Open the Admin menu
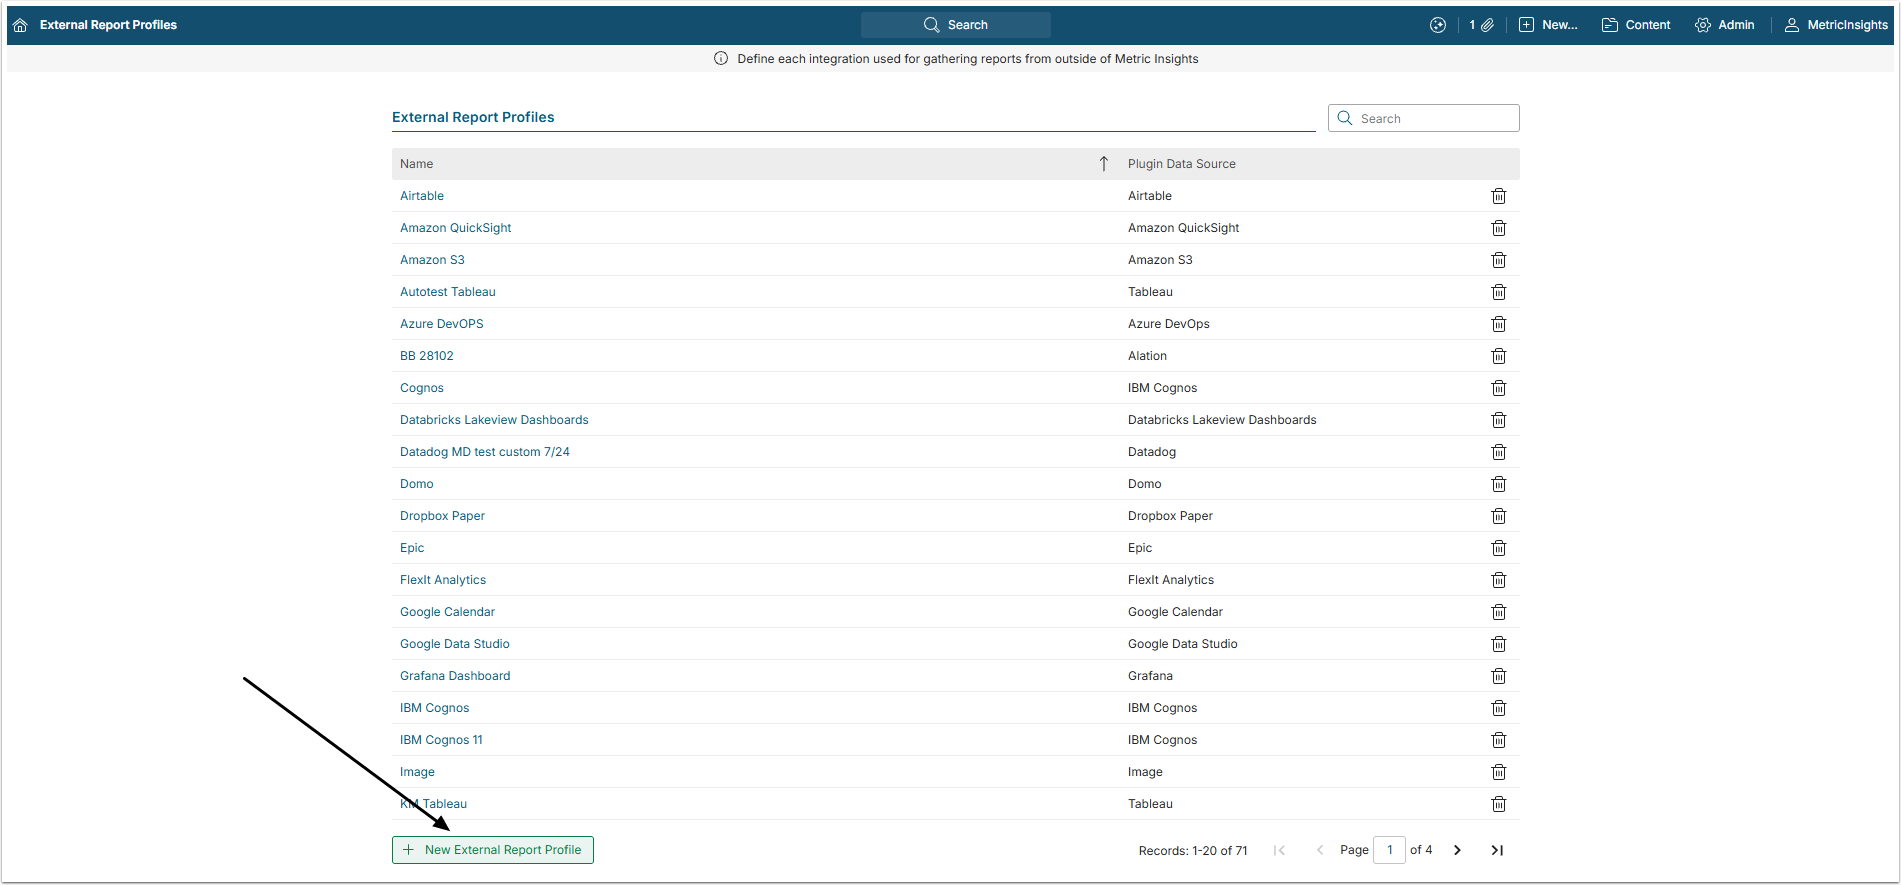Viewport: 1901px width, 885px height. tap(1725, 25)
